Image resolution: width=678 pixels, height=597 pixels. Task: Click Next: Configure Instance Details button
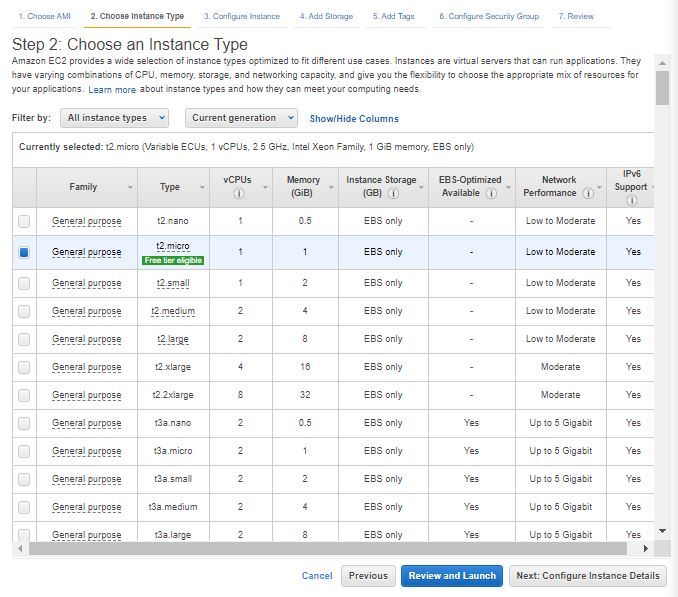coord(588,576)
